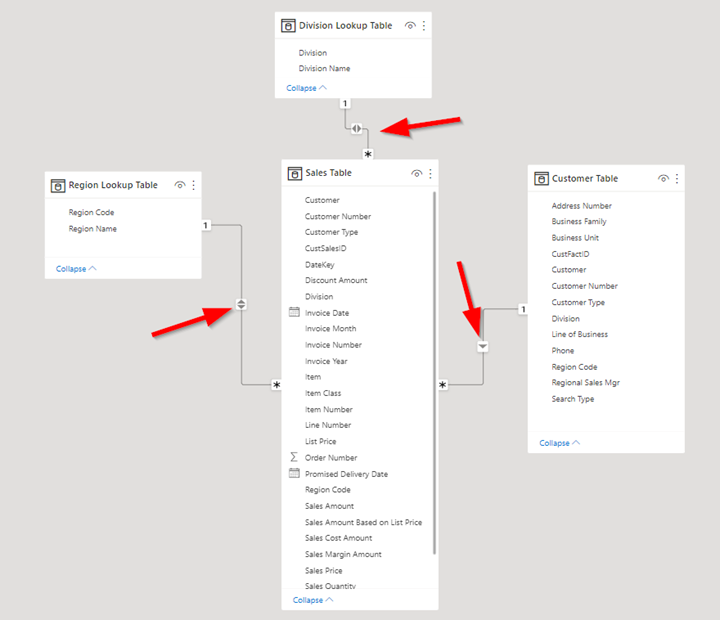Collapse the Customer Table

559,443
